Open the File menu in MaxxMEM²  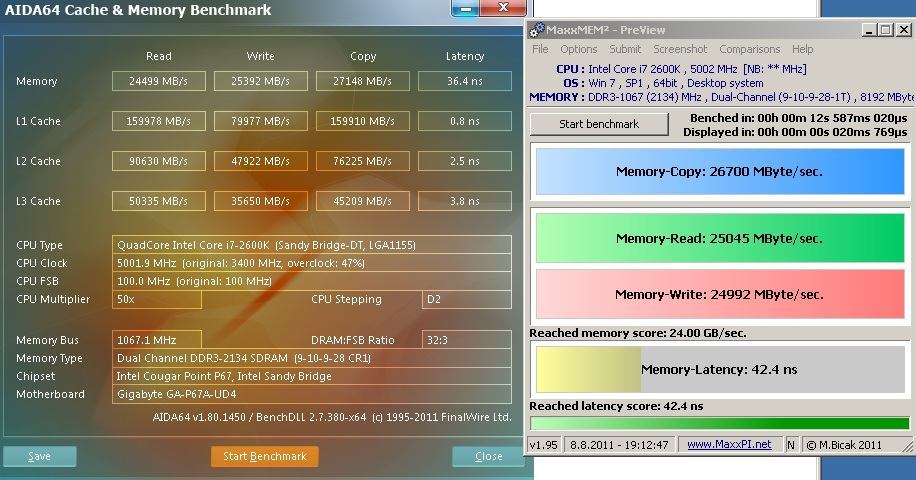540,49
